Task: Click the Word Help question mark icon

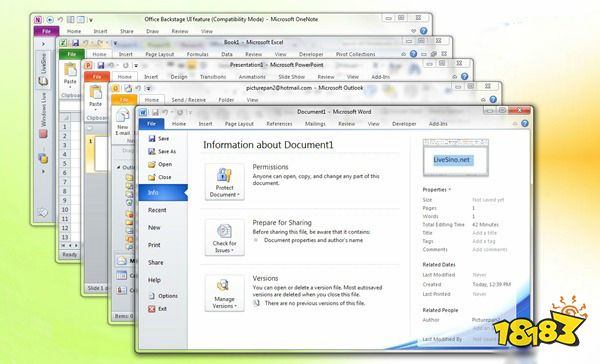Action: [x=525, y=123]
